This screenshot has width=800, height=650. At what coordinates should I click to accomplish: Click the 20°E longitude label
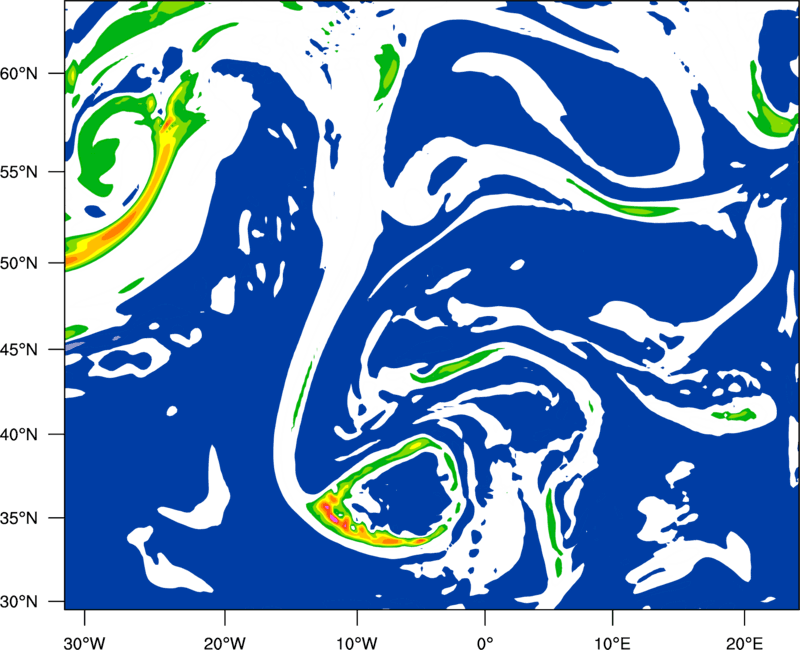pyautogui.click(x=744, y=643)
